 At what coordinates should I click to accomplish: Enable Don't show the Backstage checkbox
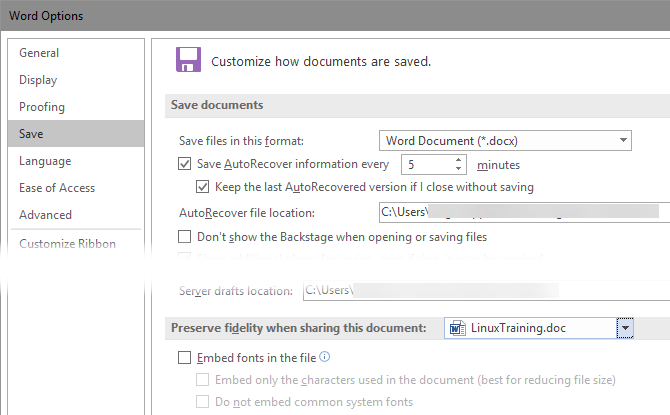(x=184, y=237)
